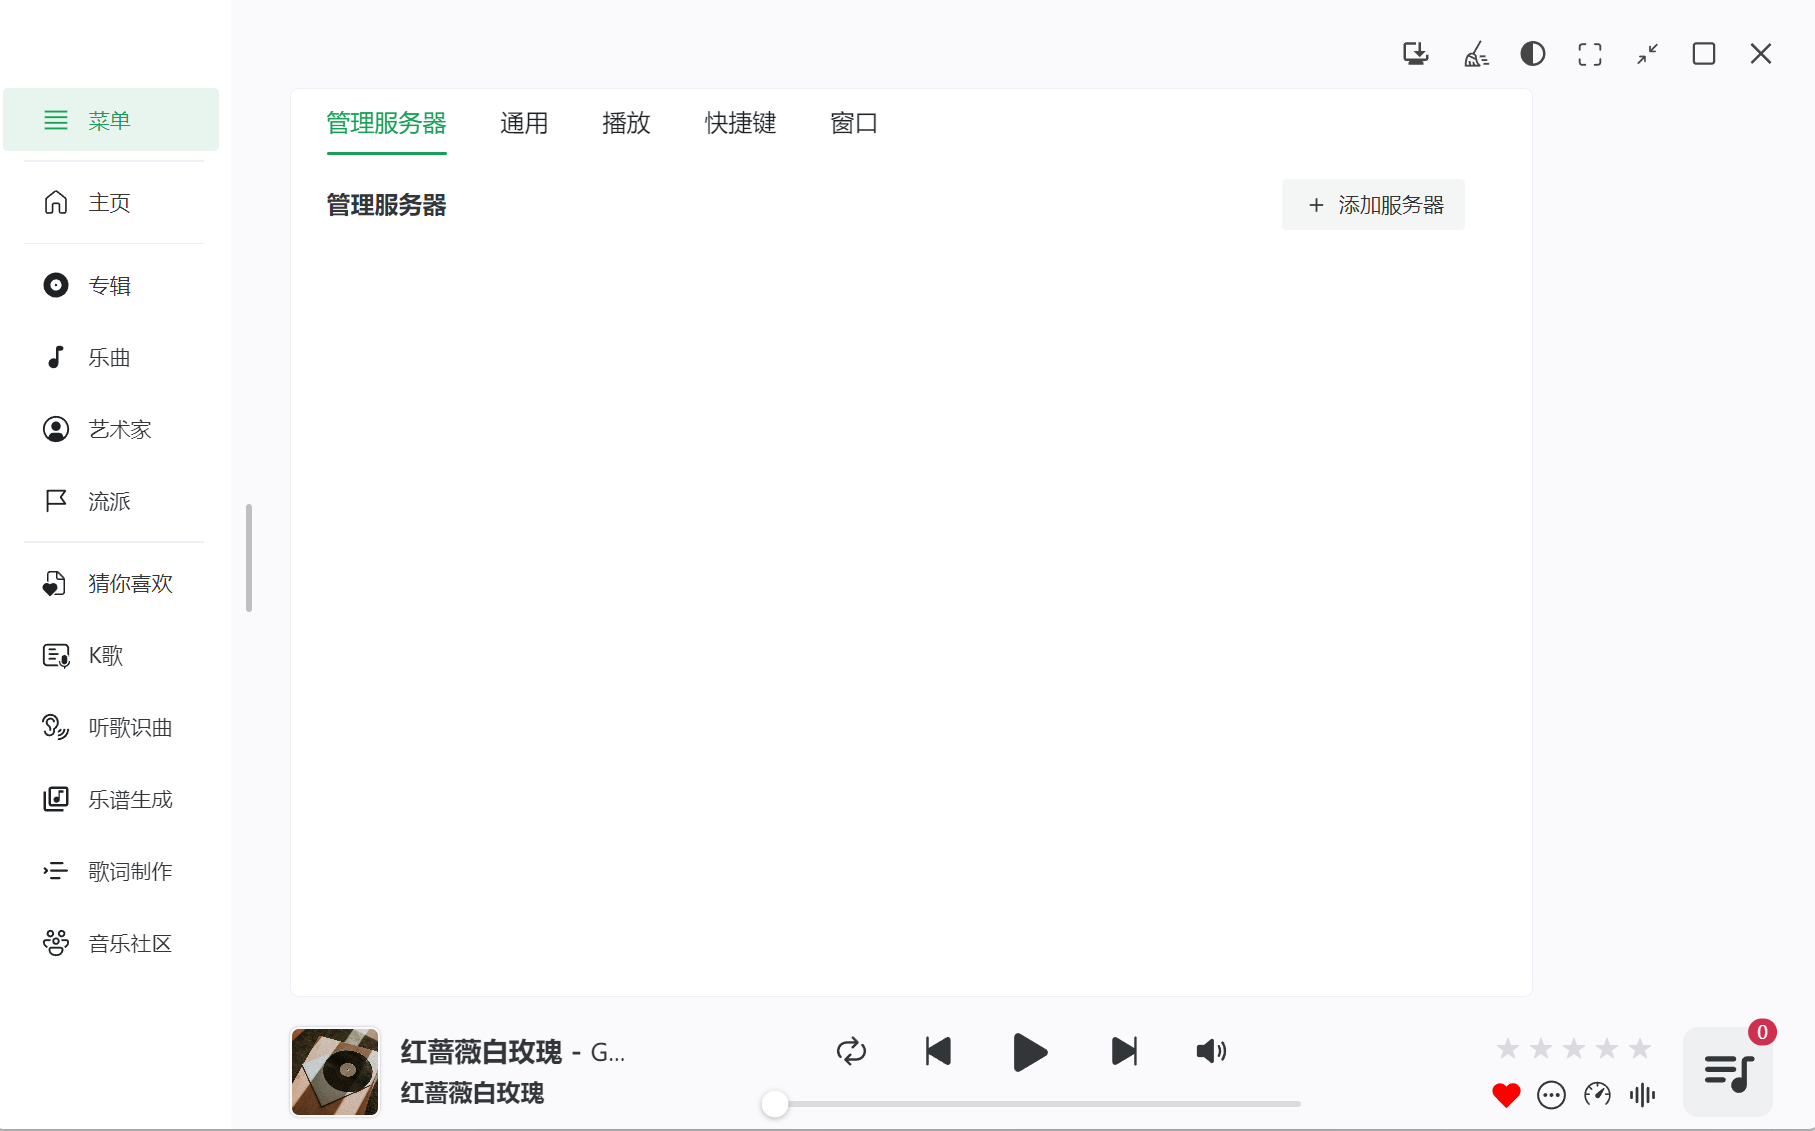Switch to mini player mode
This screenshot has height=1131, width=1815.
[1647, 54]
